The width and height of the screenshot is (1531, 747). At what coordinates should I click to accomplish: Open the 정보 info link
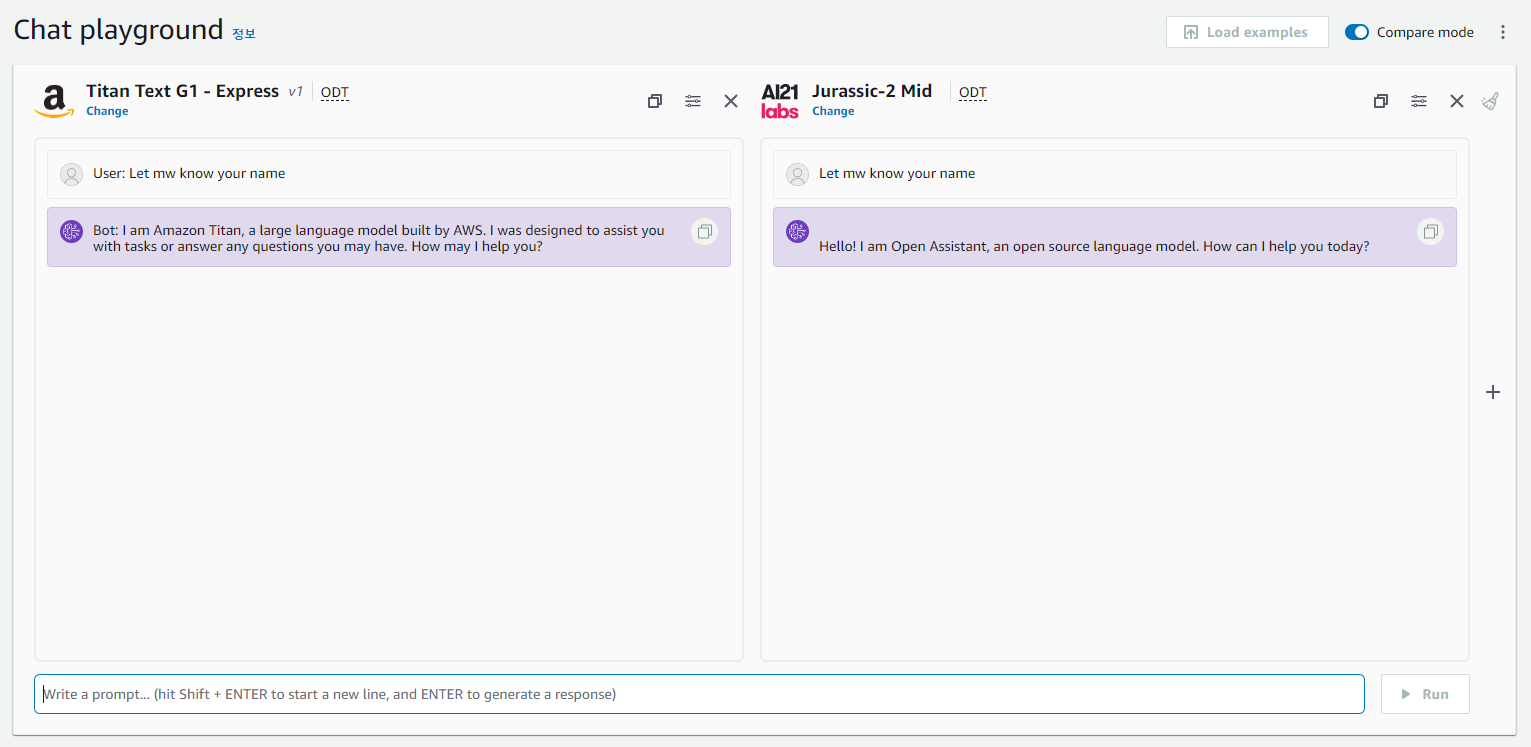pyautogui.click(x=244, y=34)
